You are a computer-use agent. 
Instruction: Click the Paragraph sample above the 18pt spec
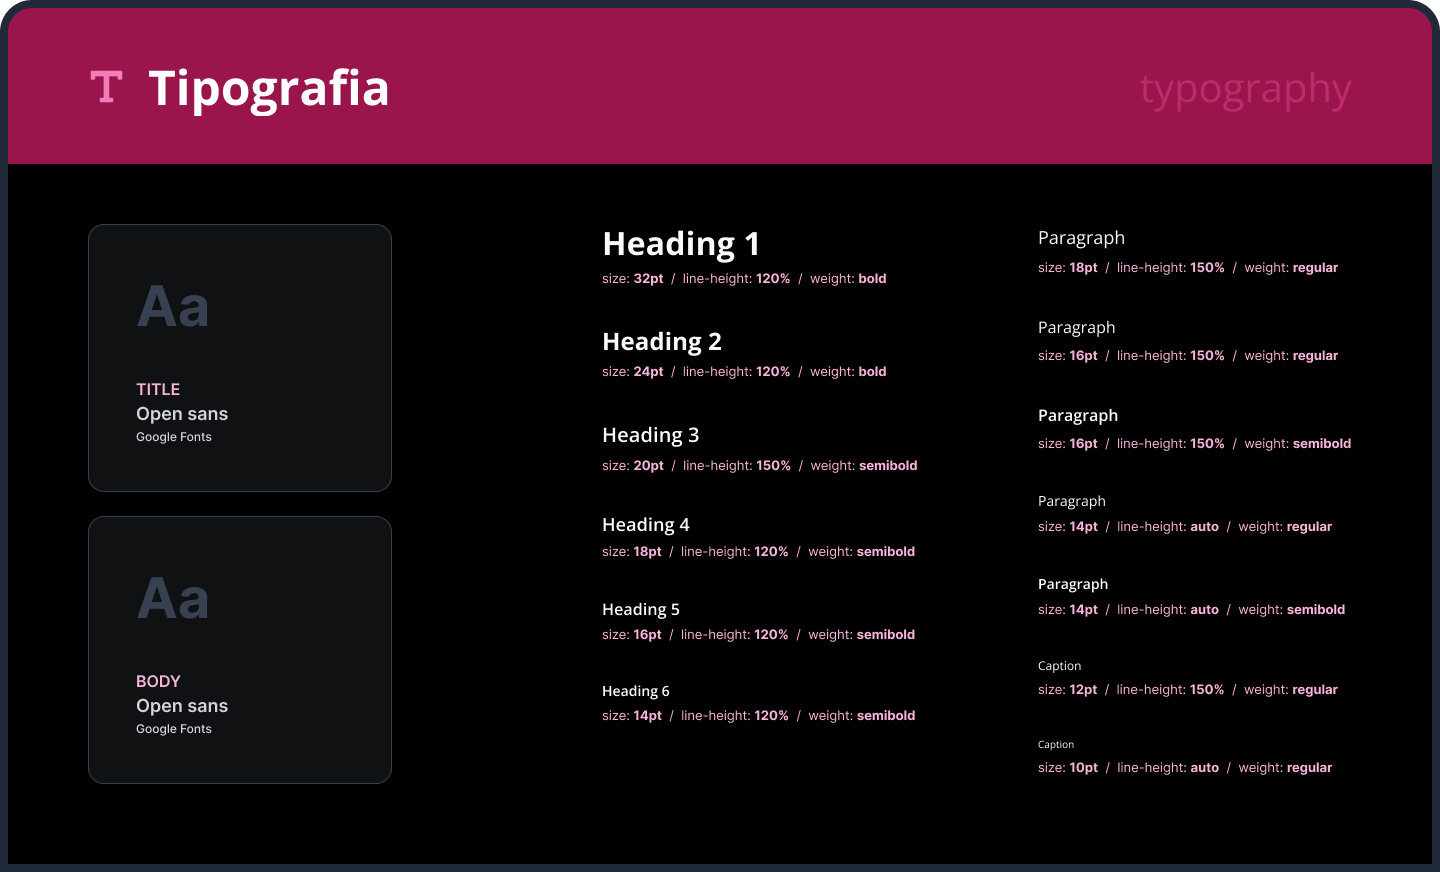coord(1081,238)
